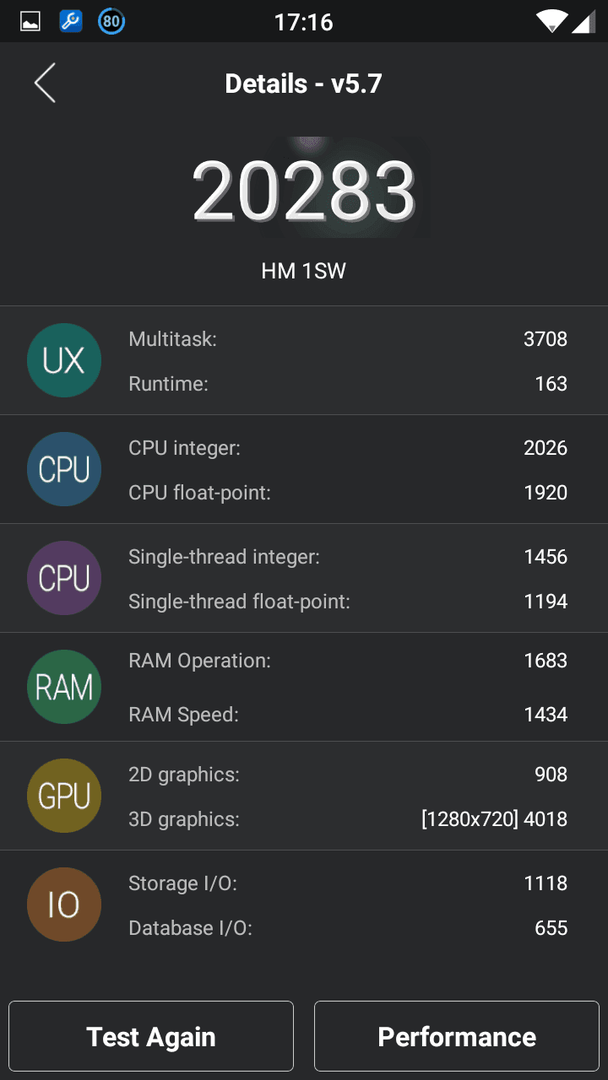Screen dimensions: 608x1080
Task: Tap the total score 20283
Action: (x=304, y=190)
